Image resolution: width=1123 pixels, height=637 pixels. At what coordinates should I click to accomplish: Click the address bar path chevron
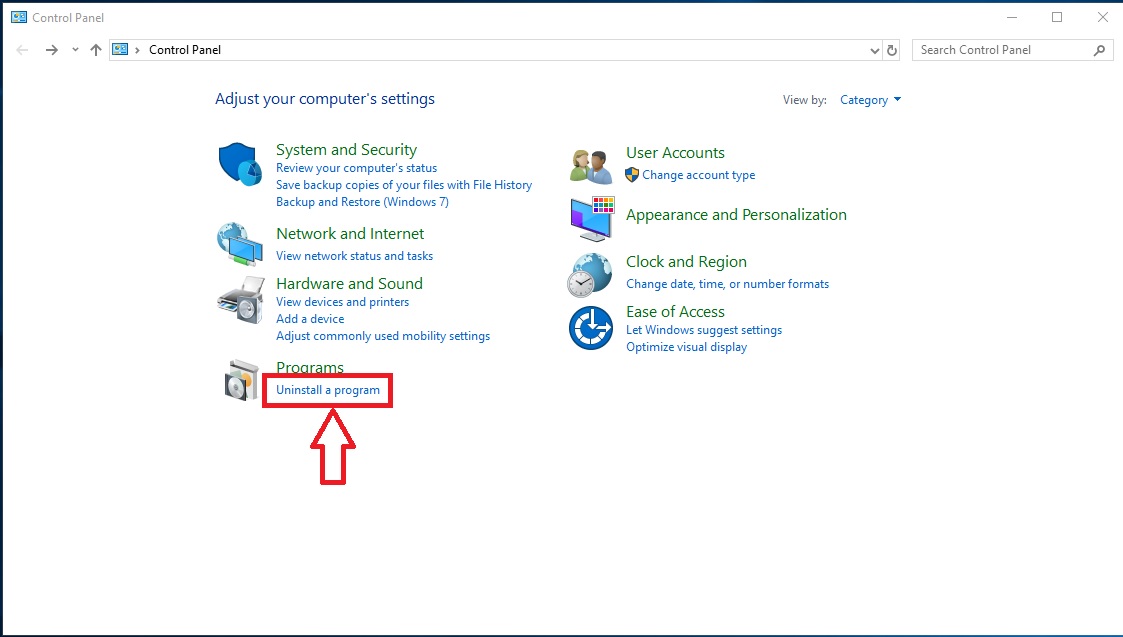138,50
